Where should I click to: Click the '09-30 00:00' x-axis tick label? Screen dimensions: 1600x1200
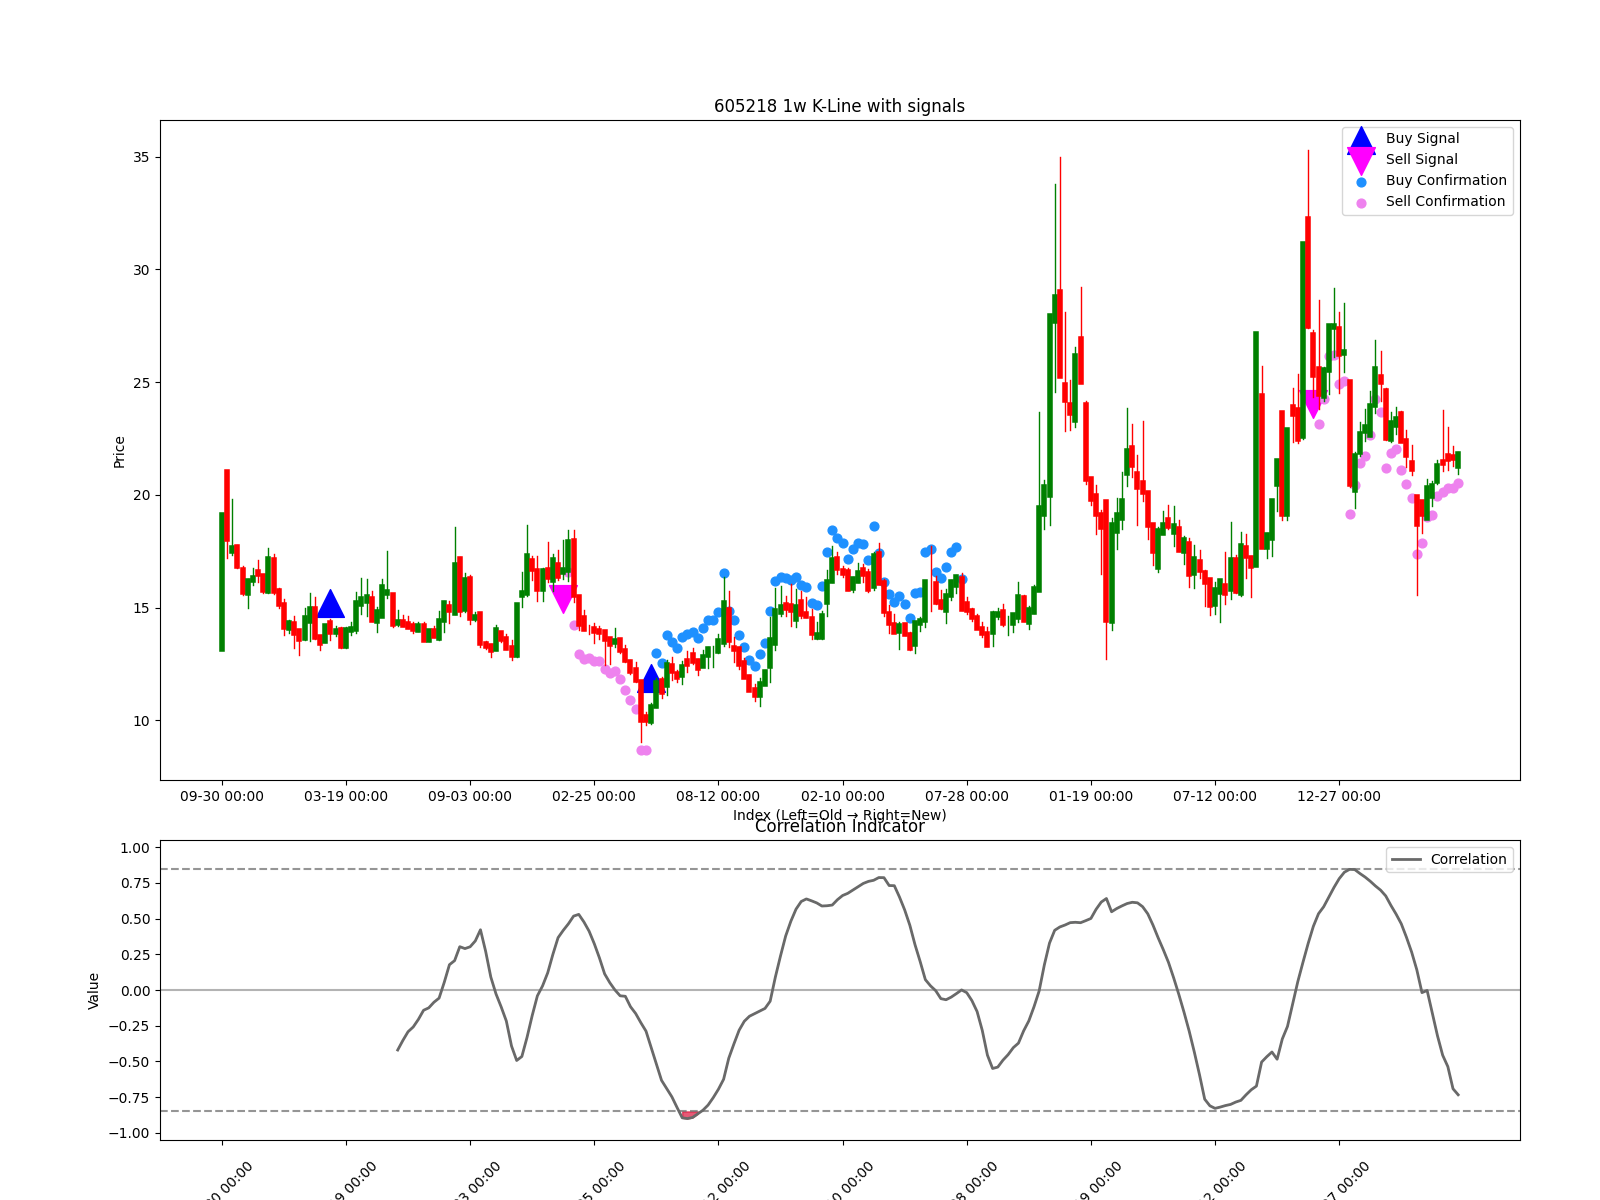(222, 796)
